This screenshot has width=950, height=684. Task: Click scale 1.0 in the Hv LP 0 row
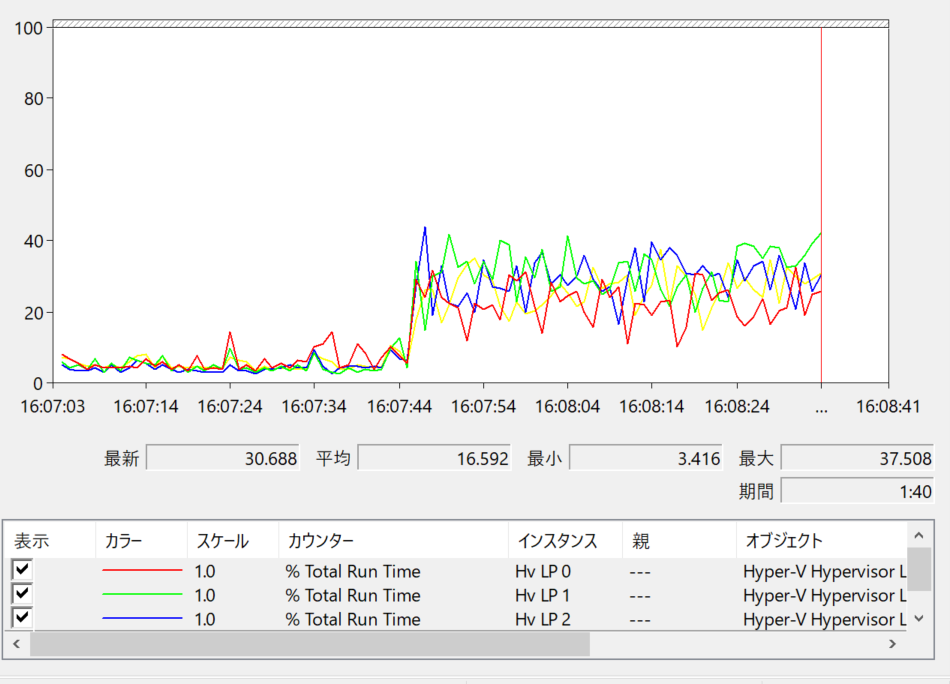[205, 571]
